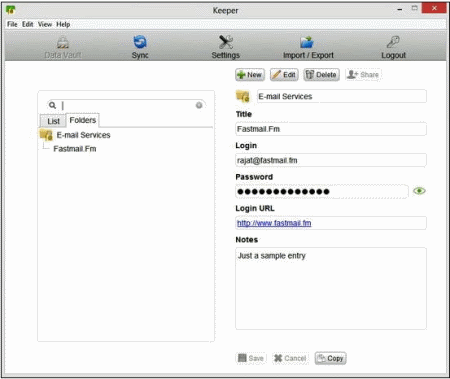Close the Keeper window
The width and height of the screenshot is (450, 379).
(434, 8)
